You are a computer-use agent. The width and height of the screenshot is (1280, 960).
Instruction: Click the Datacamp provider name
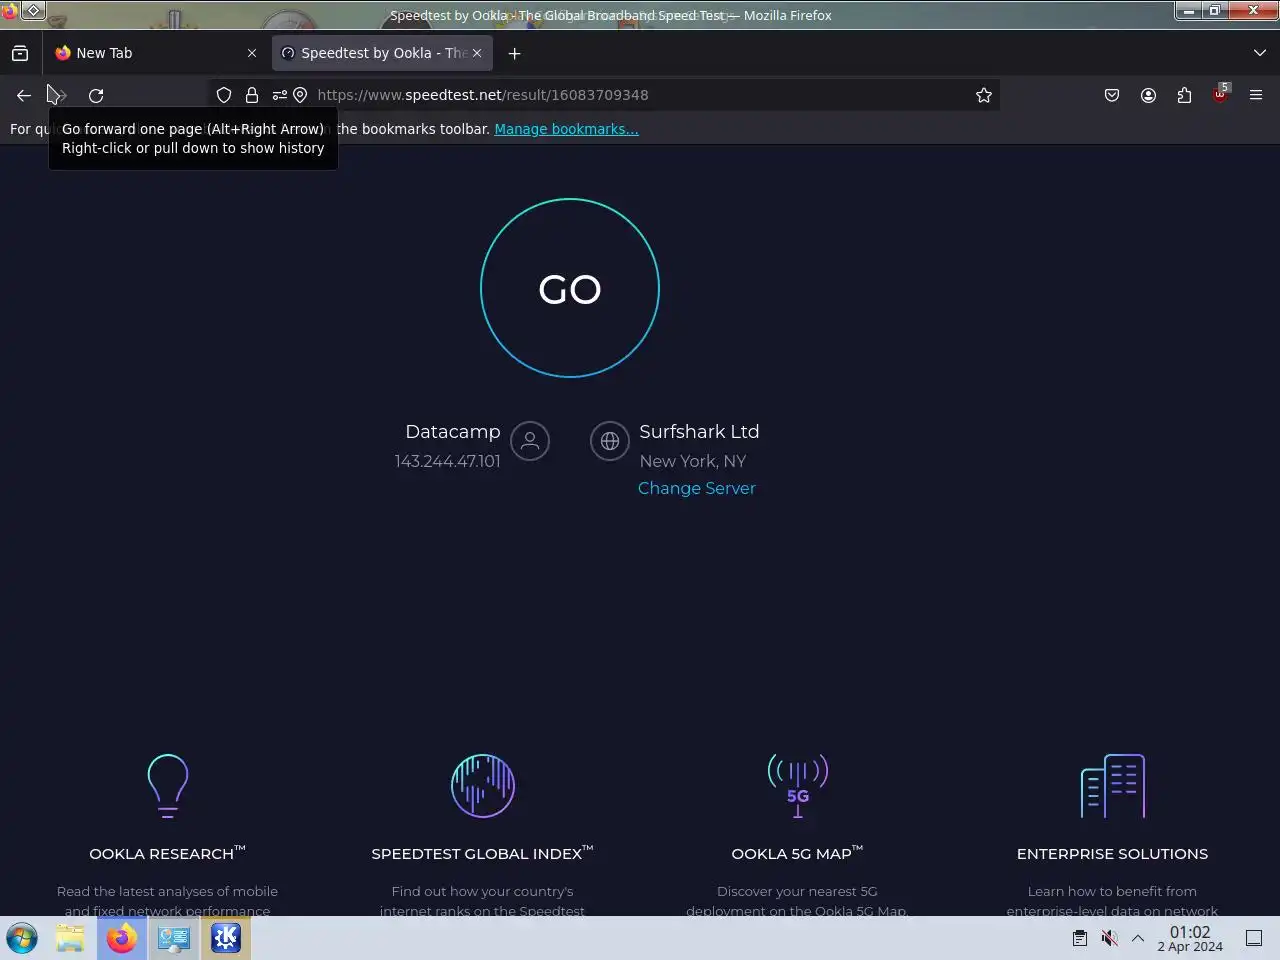[x=452, y=431]
